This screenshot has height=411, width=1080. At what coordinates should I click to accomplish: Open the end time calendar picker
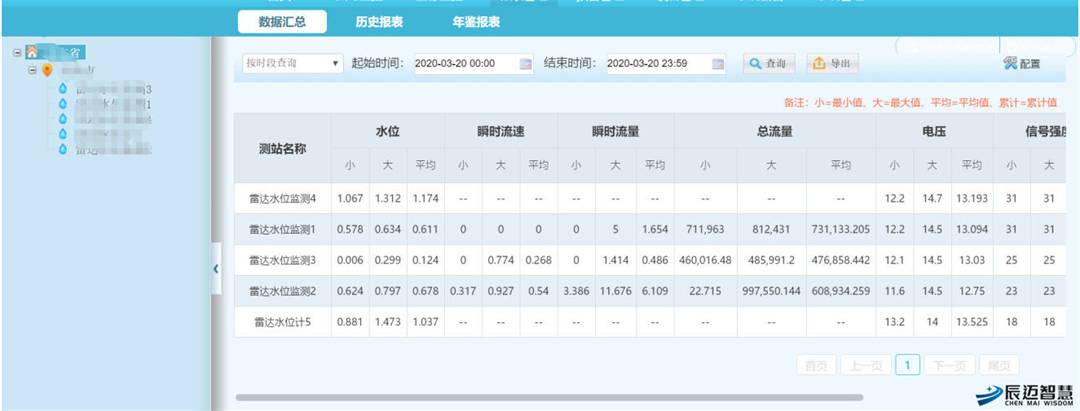click(718, 64)
